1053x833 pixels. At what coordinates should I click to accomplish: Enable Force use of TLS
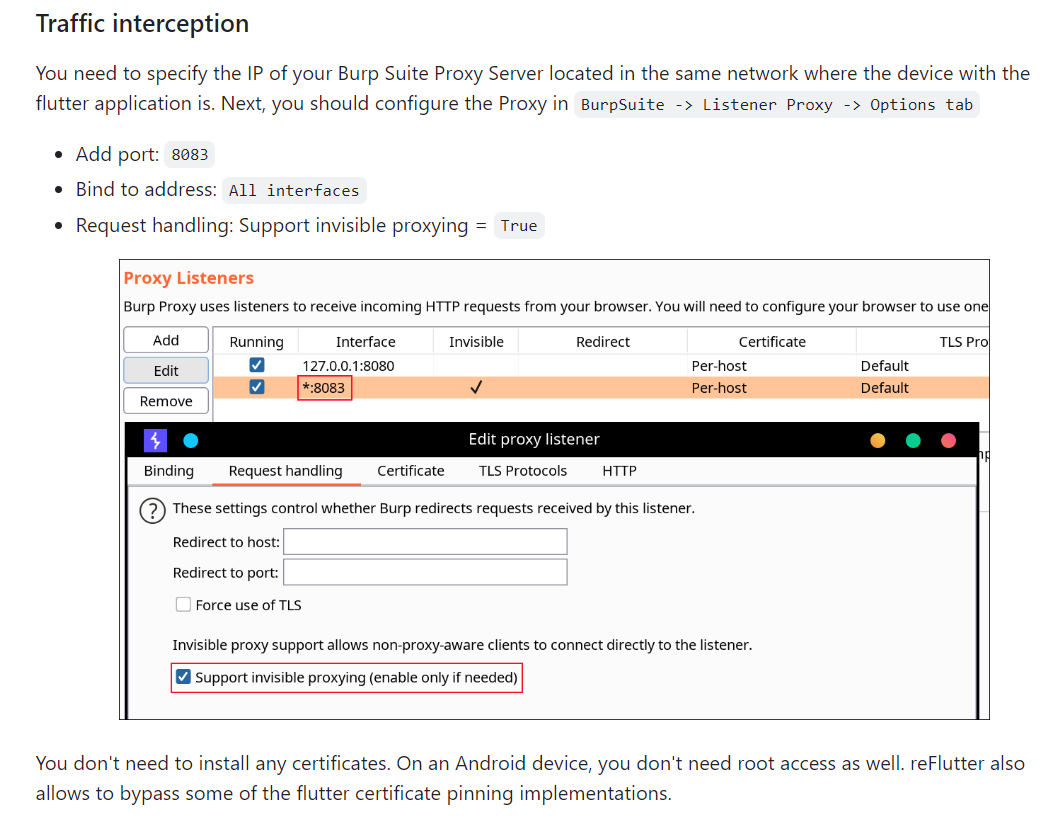pos(183,605)
